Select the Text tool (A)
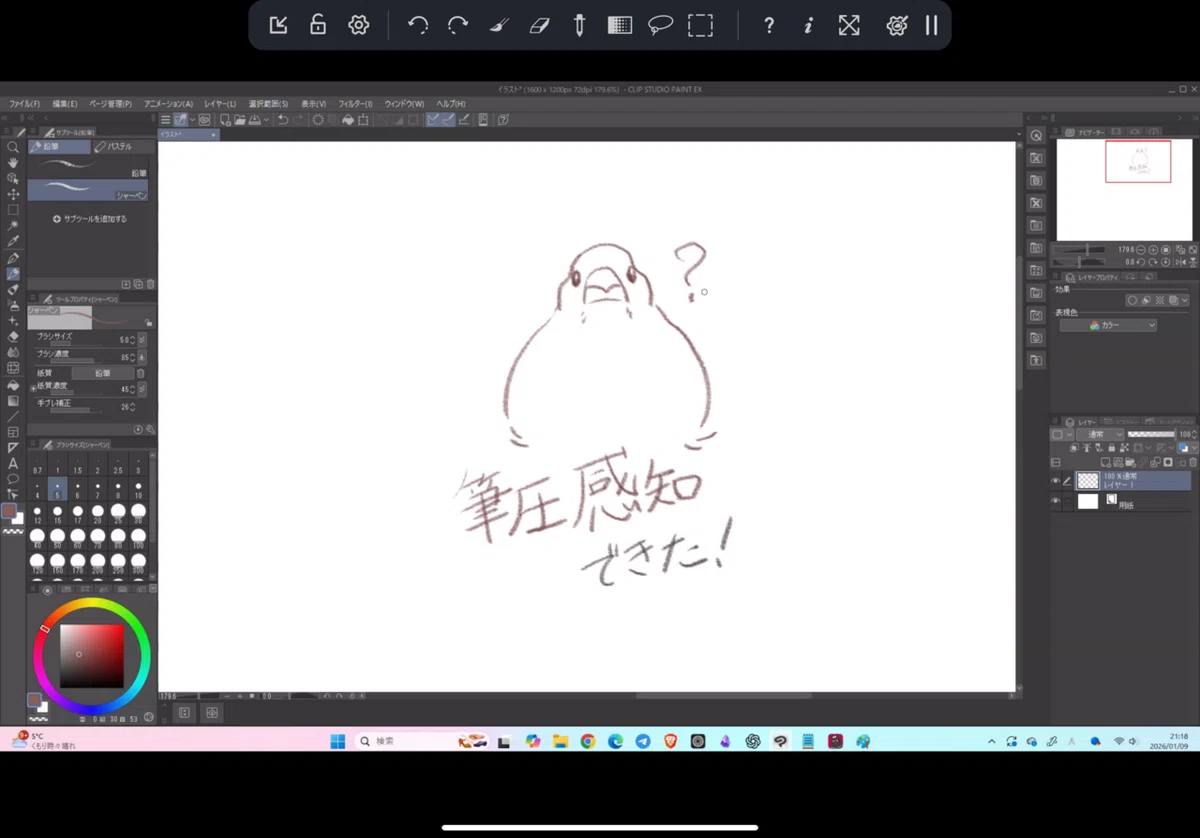This screenshot has width=1200, height=838. 13,463
